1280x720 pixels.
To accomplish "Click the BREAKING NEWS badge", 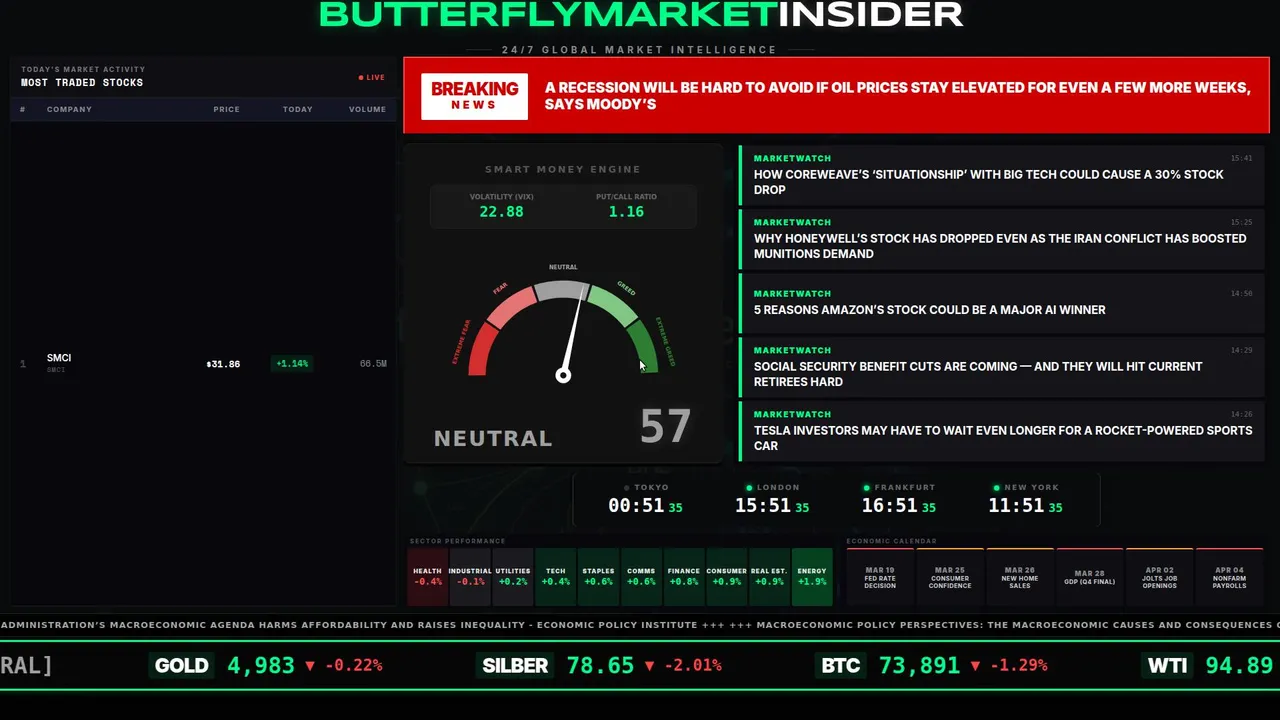I will pos(474,96).
